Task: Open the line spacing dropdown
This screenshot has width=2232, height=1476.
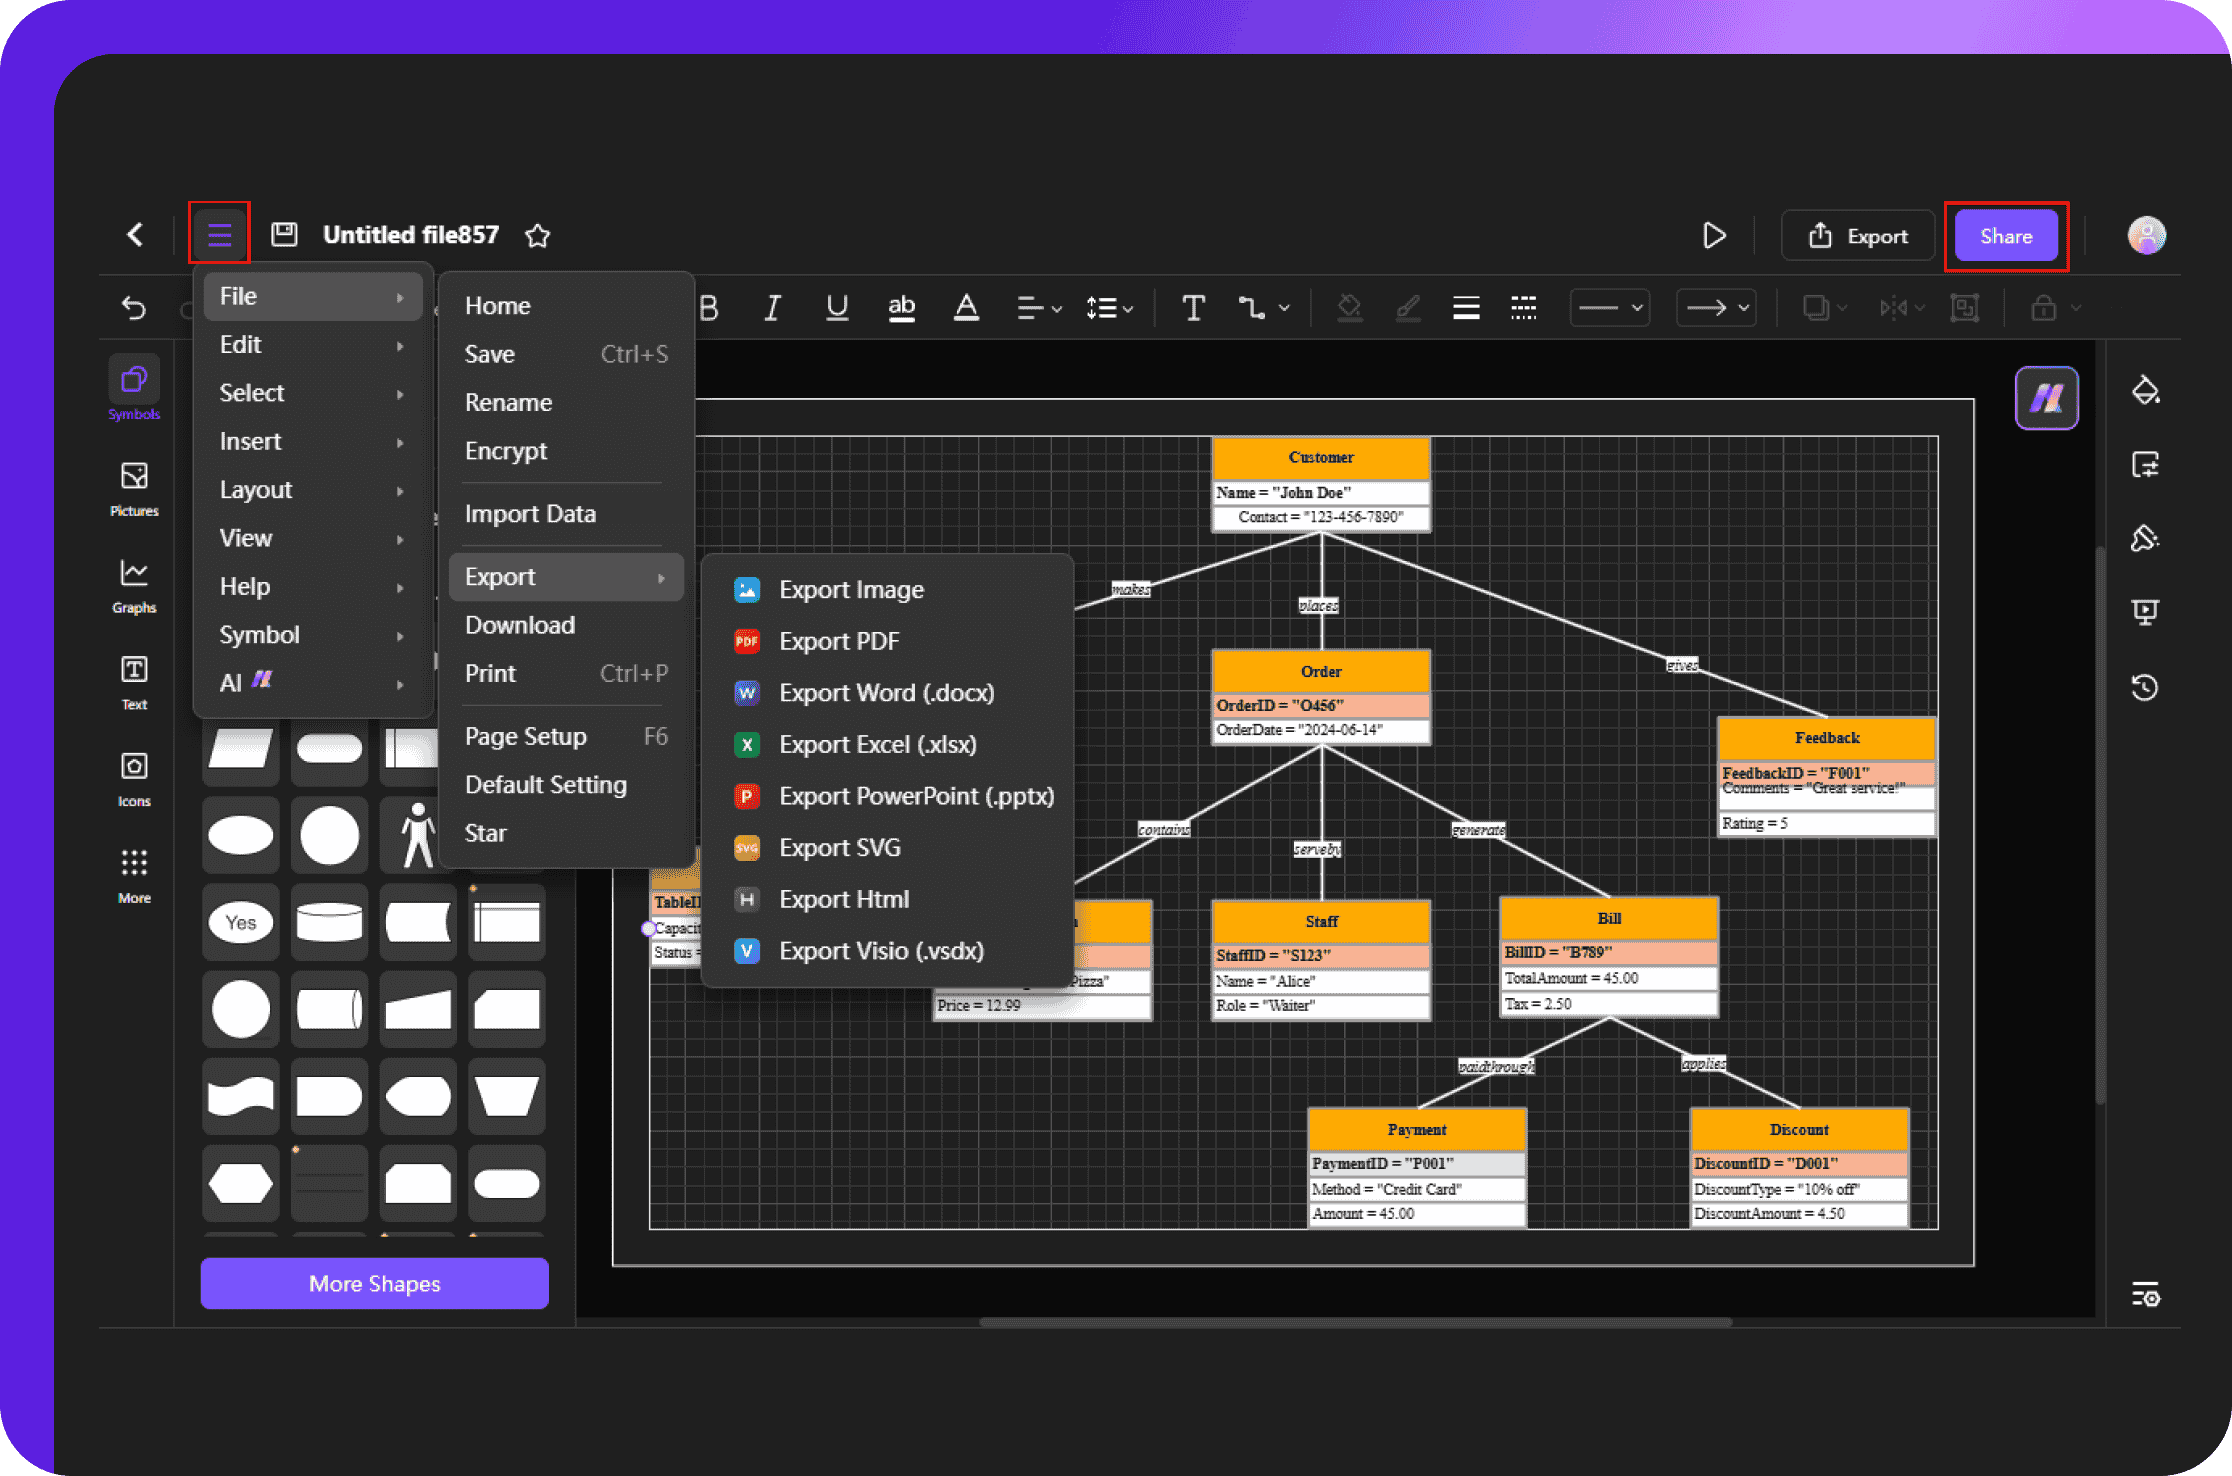Action: click(x=1110, y=308)
